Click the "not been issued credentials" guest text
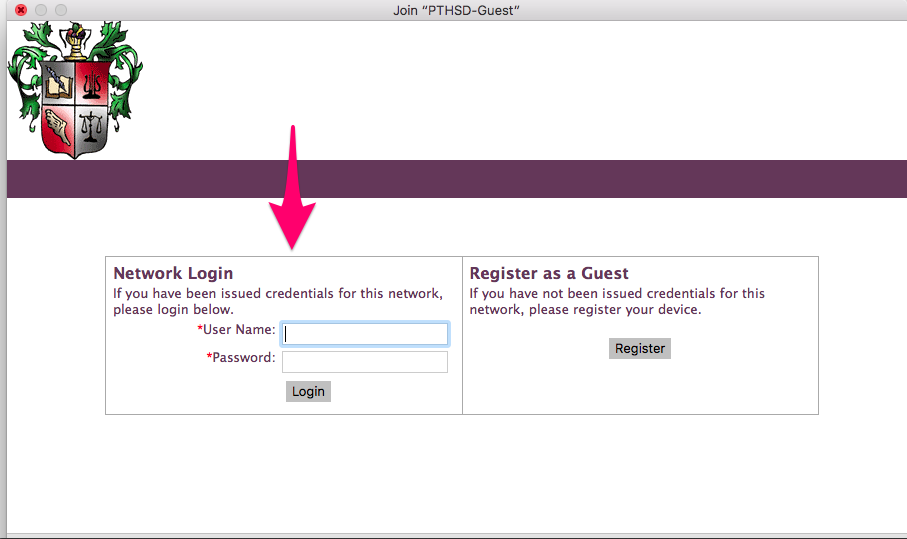 [x=616, y=301]
